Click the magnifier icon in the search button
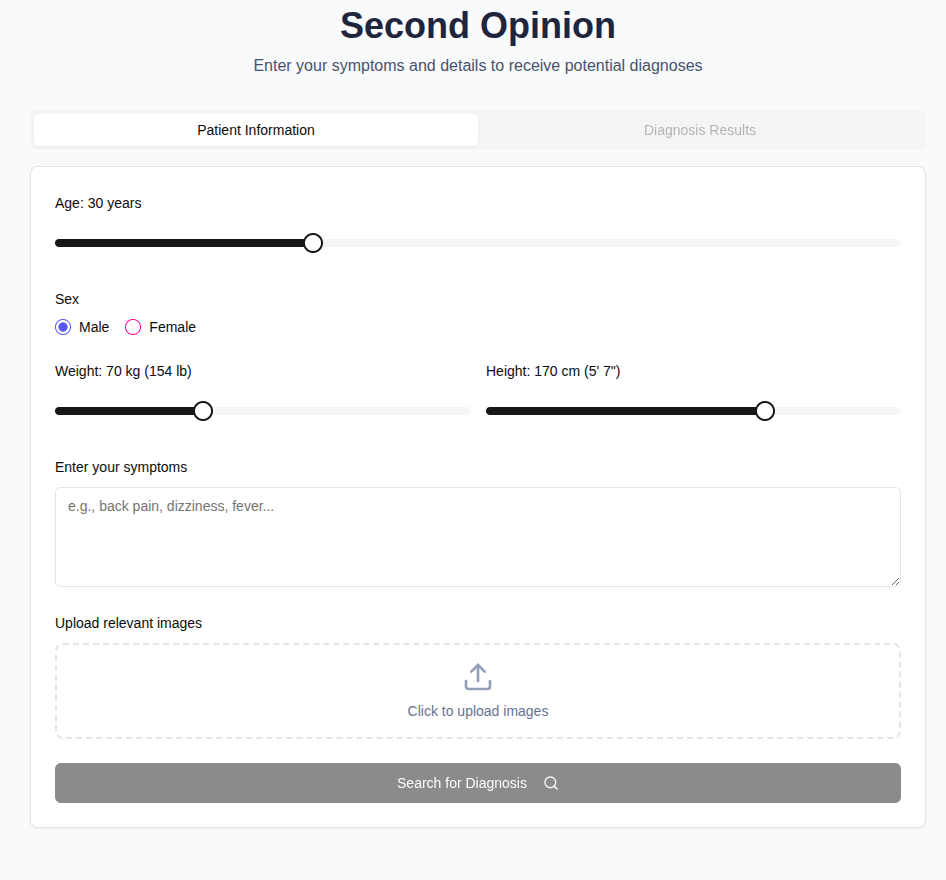946x880 pixels. click(x=551, y=783)
